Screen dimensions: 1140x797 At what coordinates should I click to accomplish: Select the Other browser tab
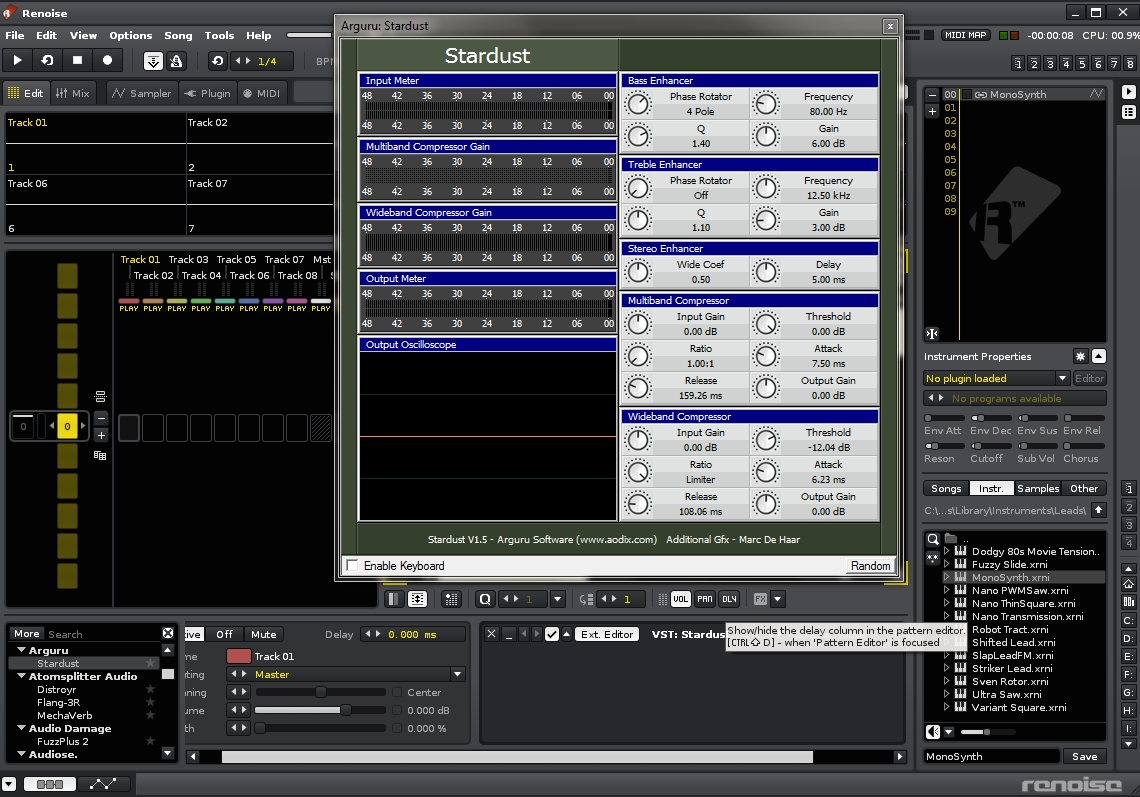(1083, 489)
